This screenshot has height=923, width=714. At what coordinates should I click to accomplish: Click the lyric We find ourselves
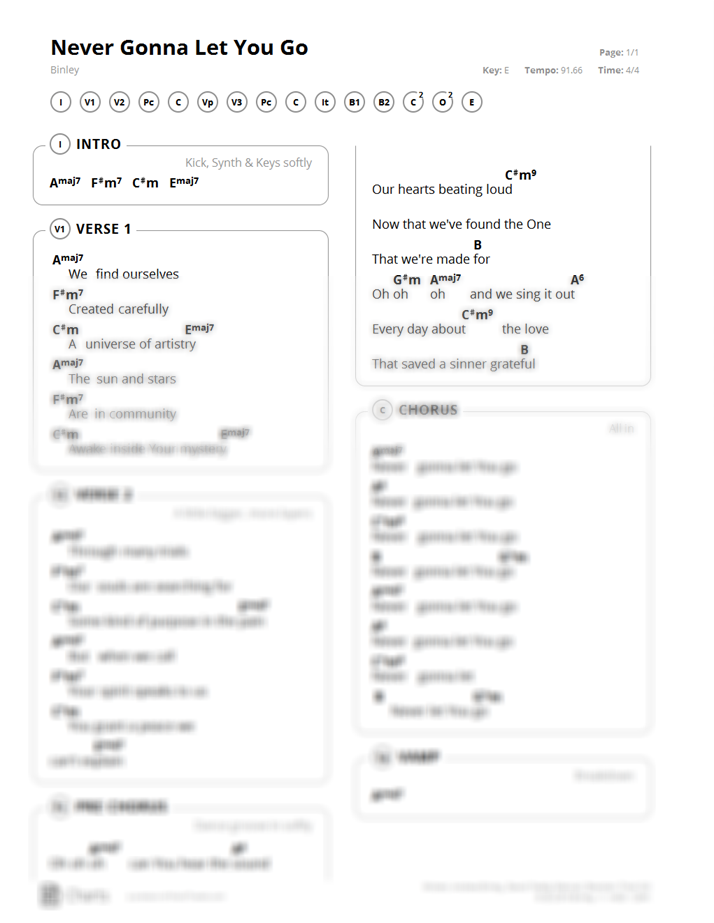[x=124, y=274]
